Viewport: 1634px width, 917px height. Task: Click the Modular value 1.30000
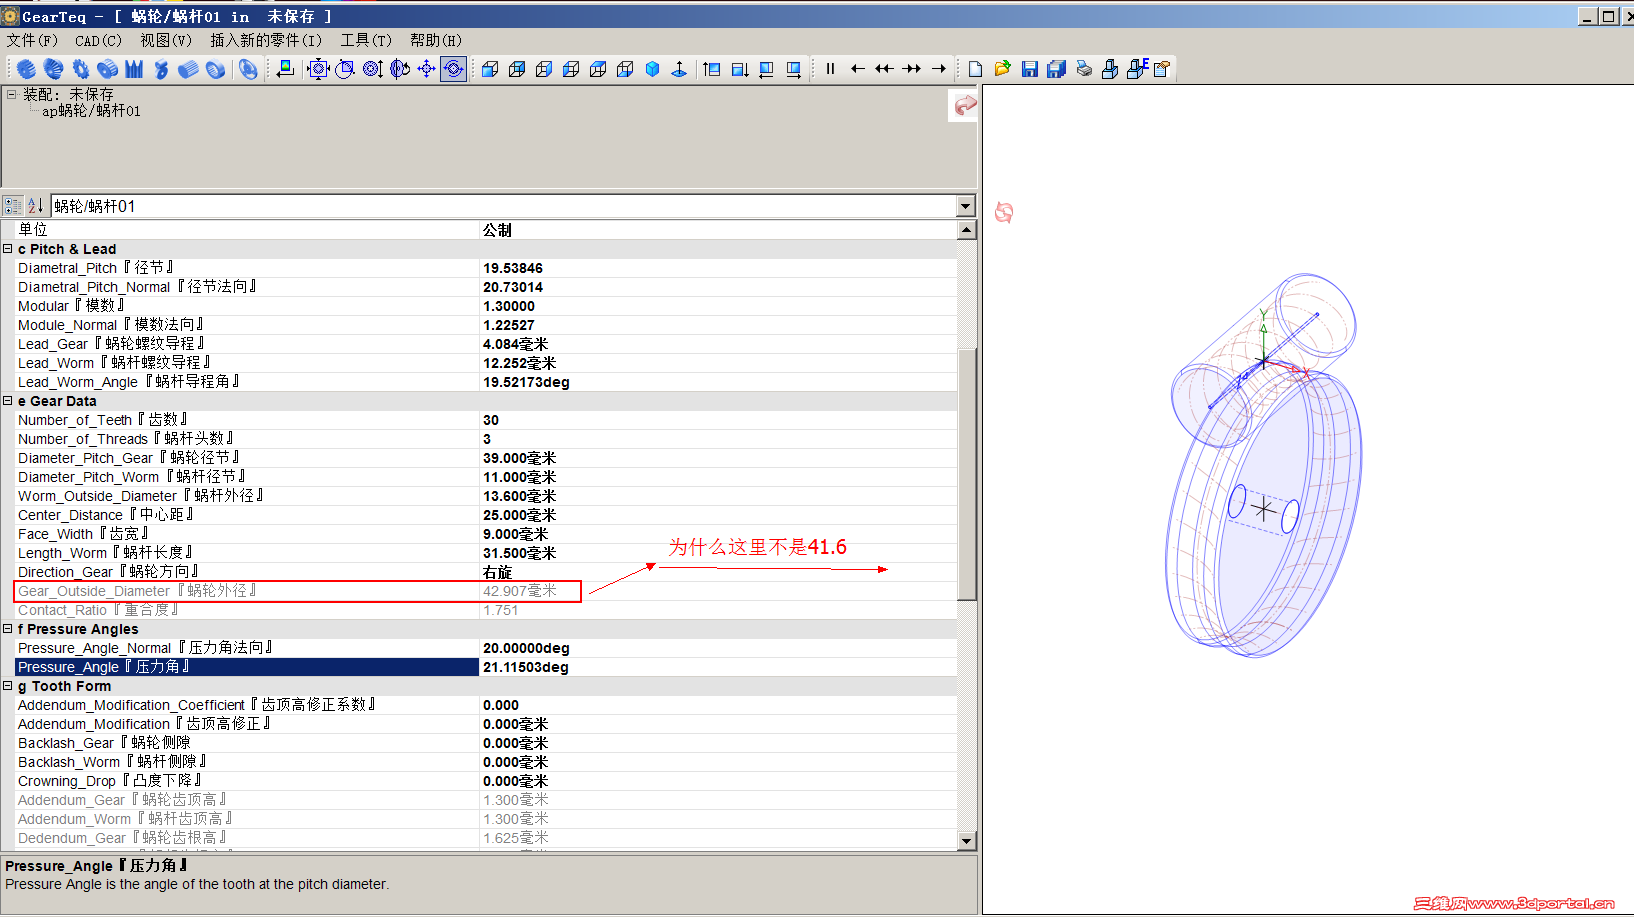point(509,306)
